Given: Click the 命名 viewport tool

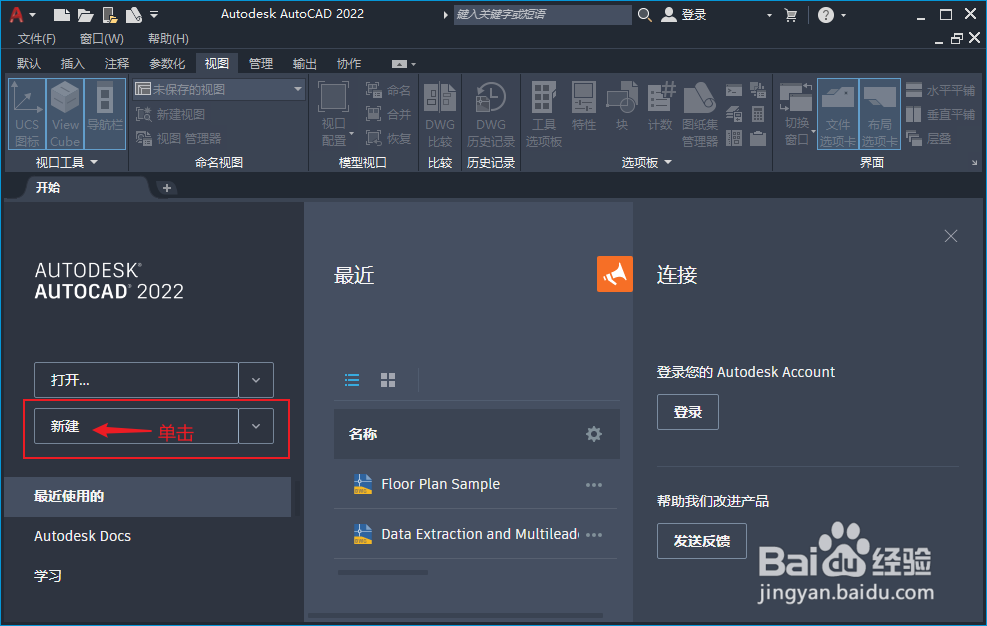Looking at the screenshot, I should [388, 91].
